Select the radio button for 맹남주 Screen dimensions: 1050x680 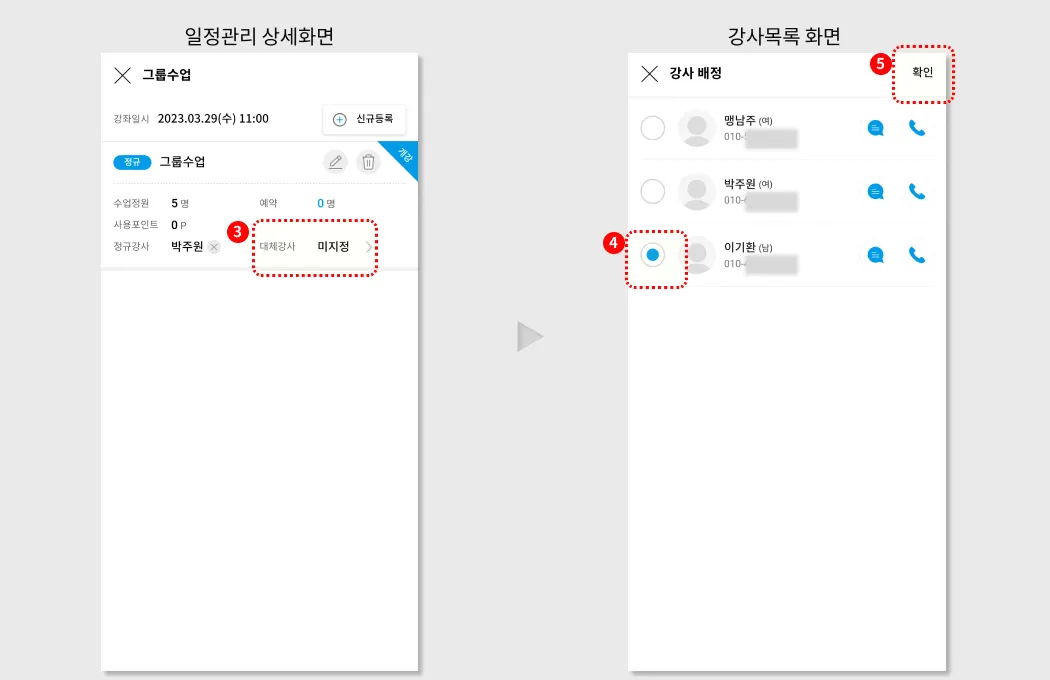click(x=652, y=127)
